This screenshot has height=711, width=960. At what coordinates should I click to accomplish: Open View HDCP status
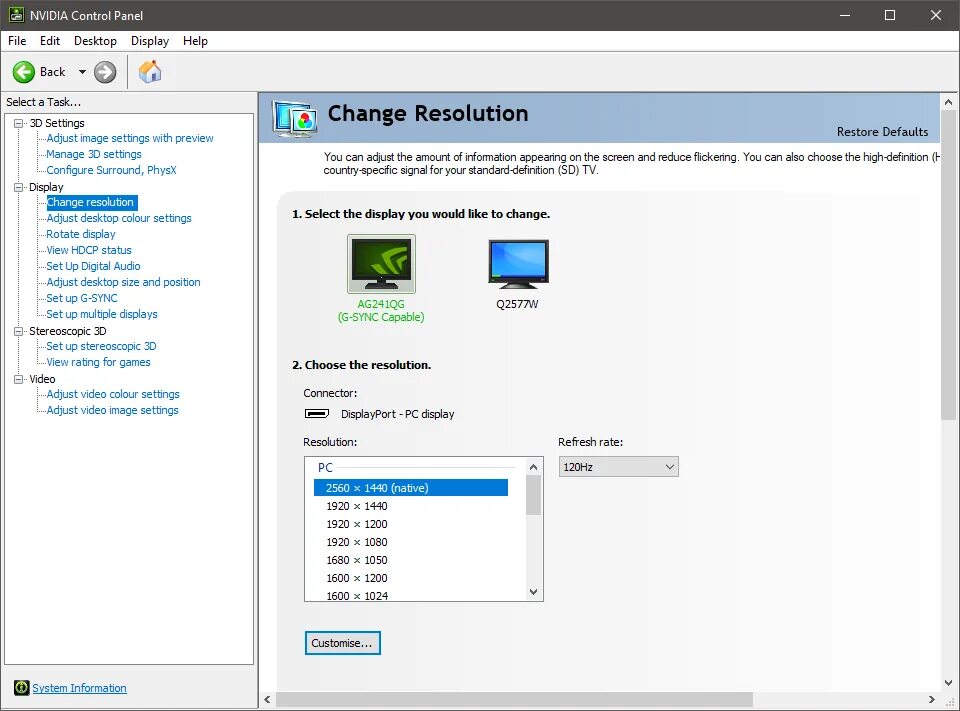(89, 250)
